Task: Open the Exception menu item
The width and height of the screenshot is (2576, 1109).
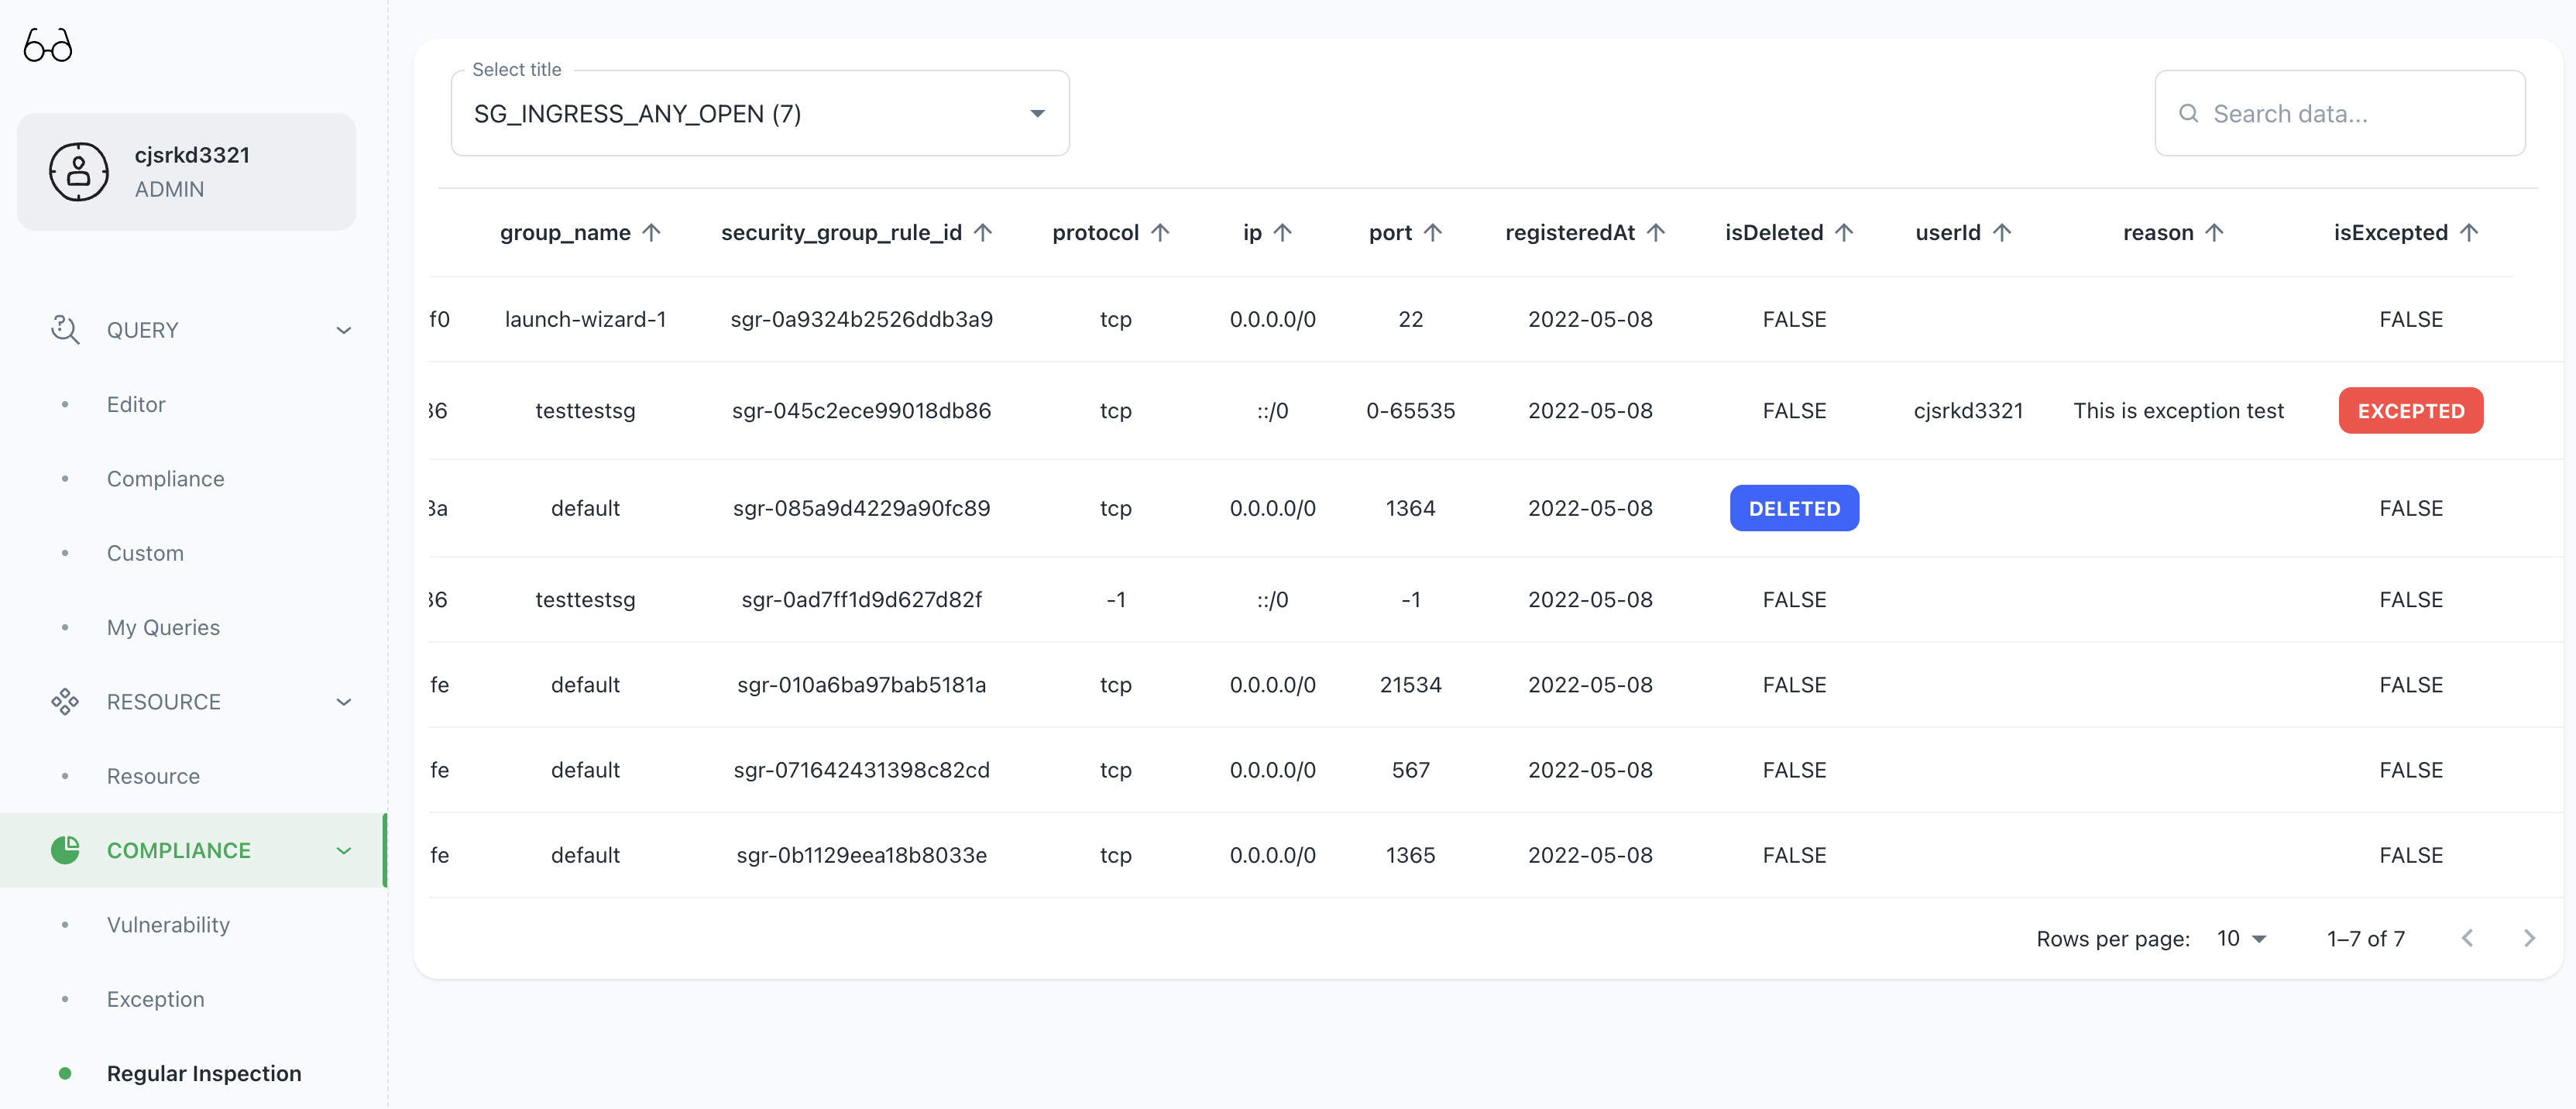Action: [x=155, y=999]
